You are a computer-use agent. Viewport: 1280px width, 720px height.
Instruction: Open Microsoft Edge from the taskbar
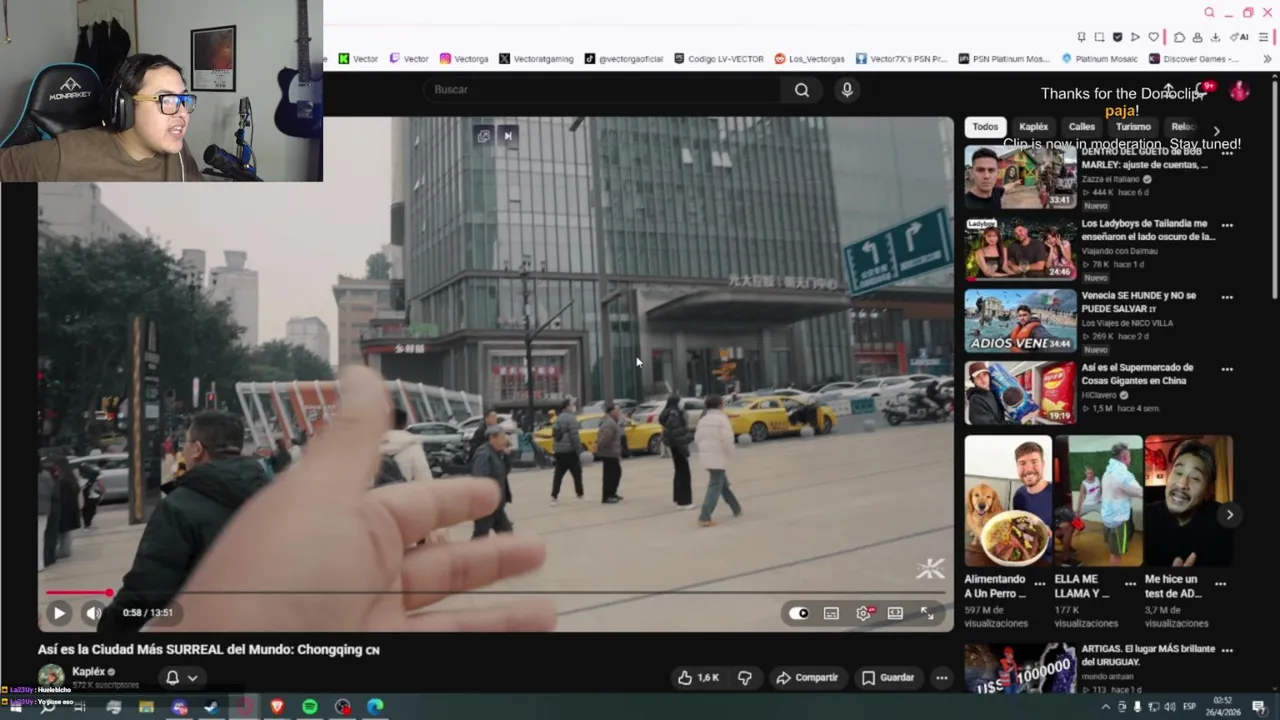[x=375, y=707]
